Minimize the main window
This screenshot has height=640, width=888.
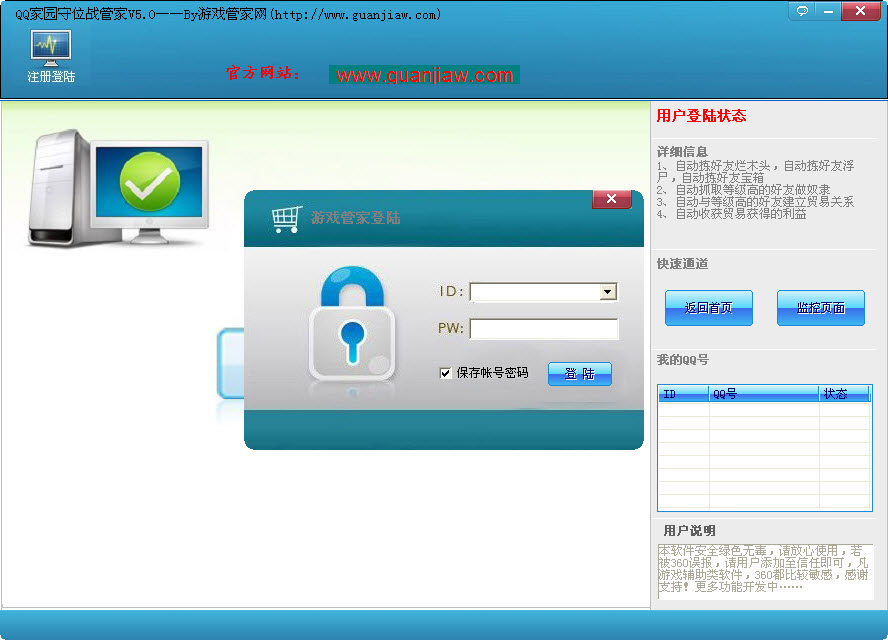click(x=828, y=11)
